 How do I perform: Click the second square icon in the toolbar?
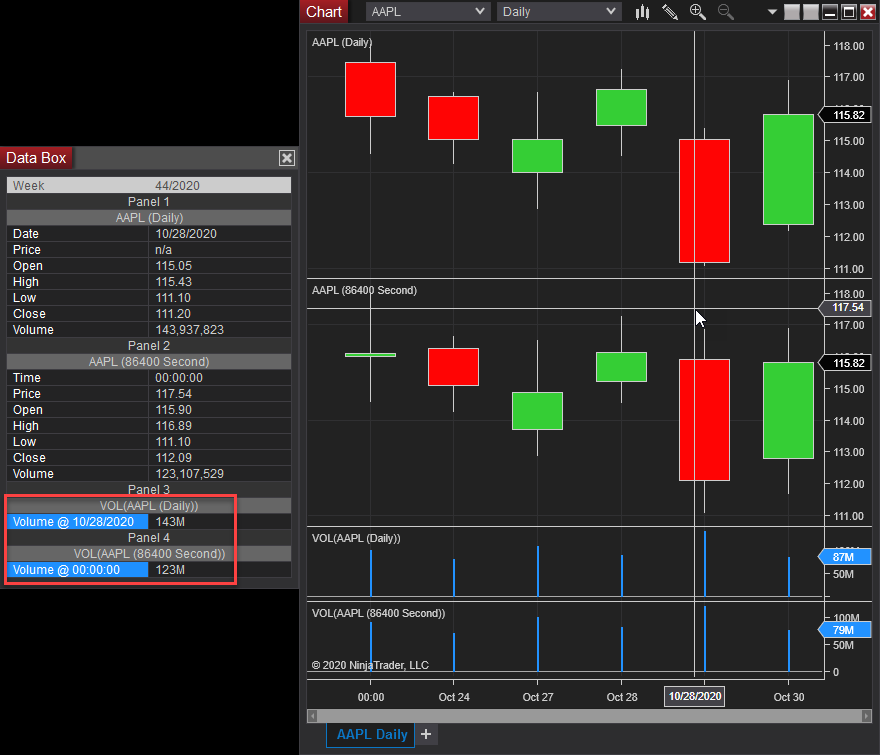(809, 12)
